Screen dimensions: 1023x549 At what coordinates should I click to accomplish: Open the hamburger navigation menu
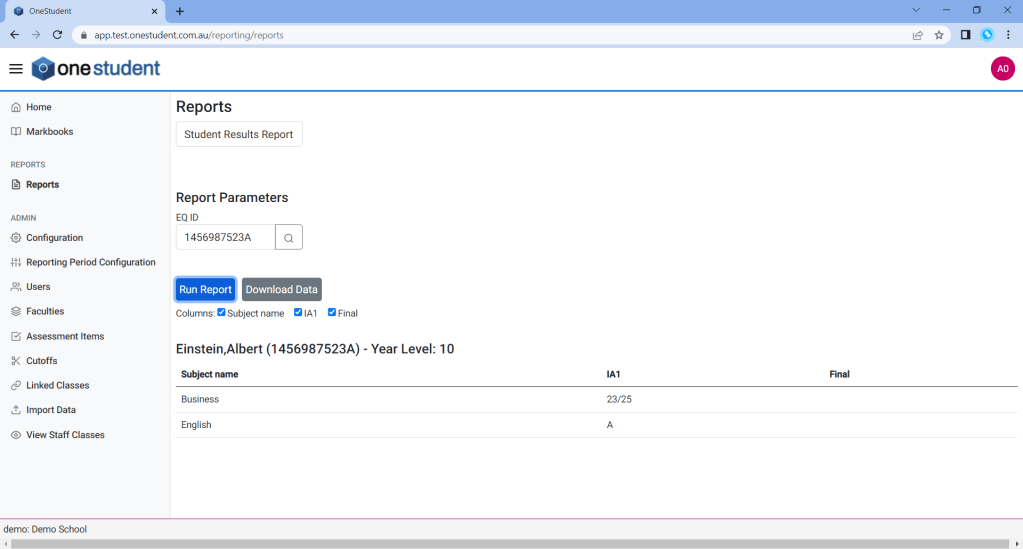[x=15, y=69]
